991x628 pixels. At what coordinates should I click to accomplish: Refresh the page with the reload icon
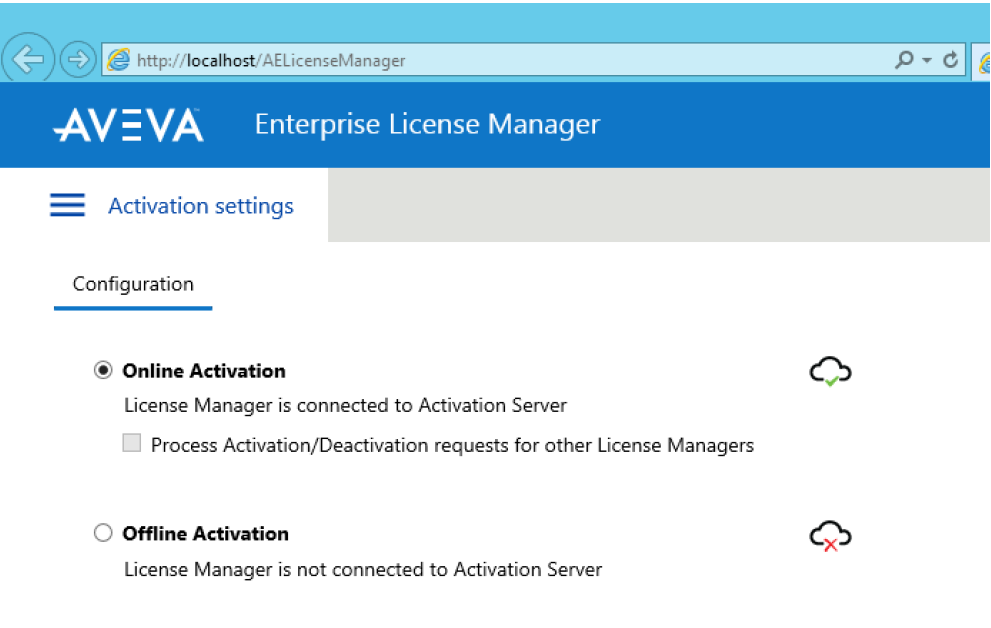[950, 60]
